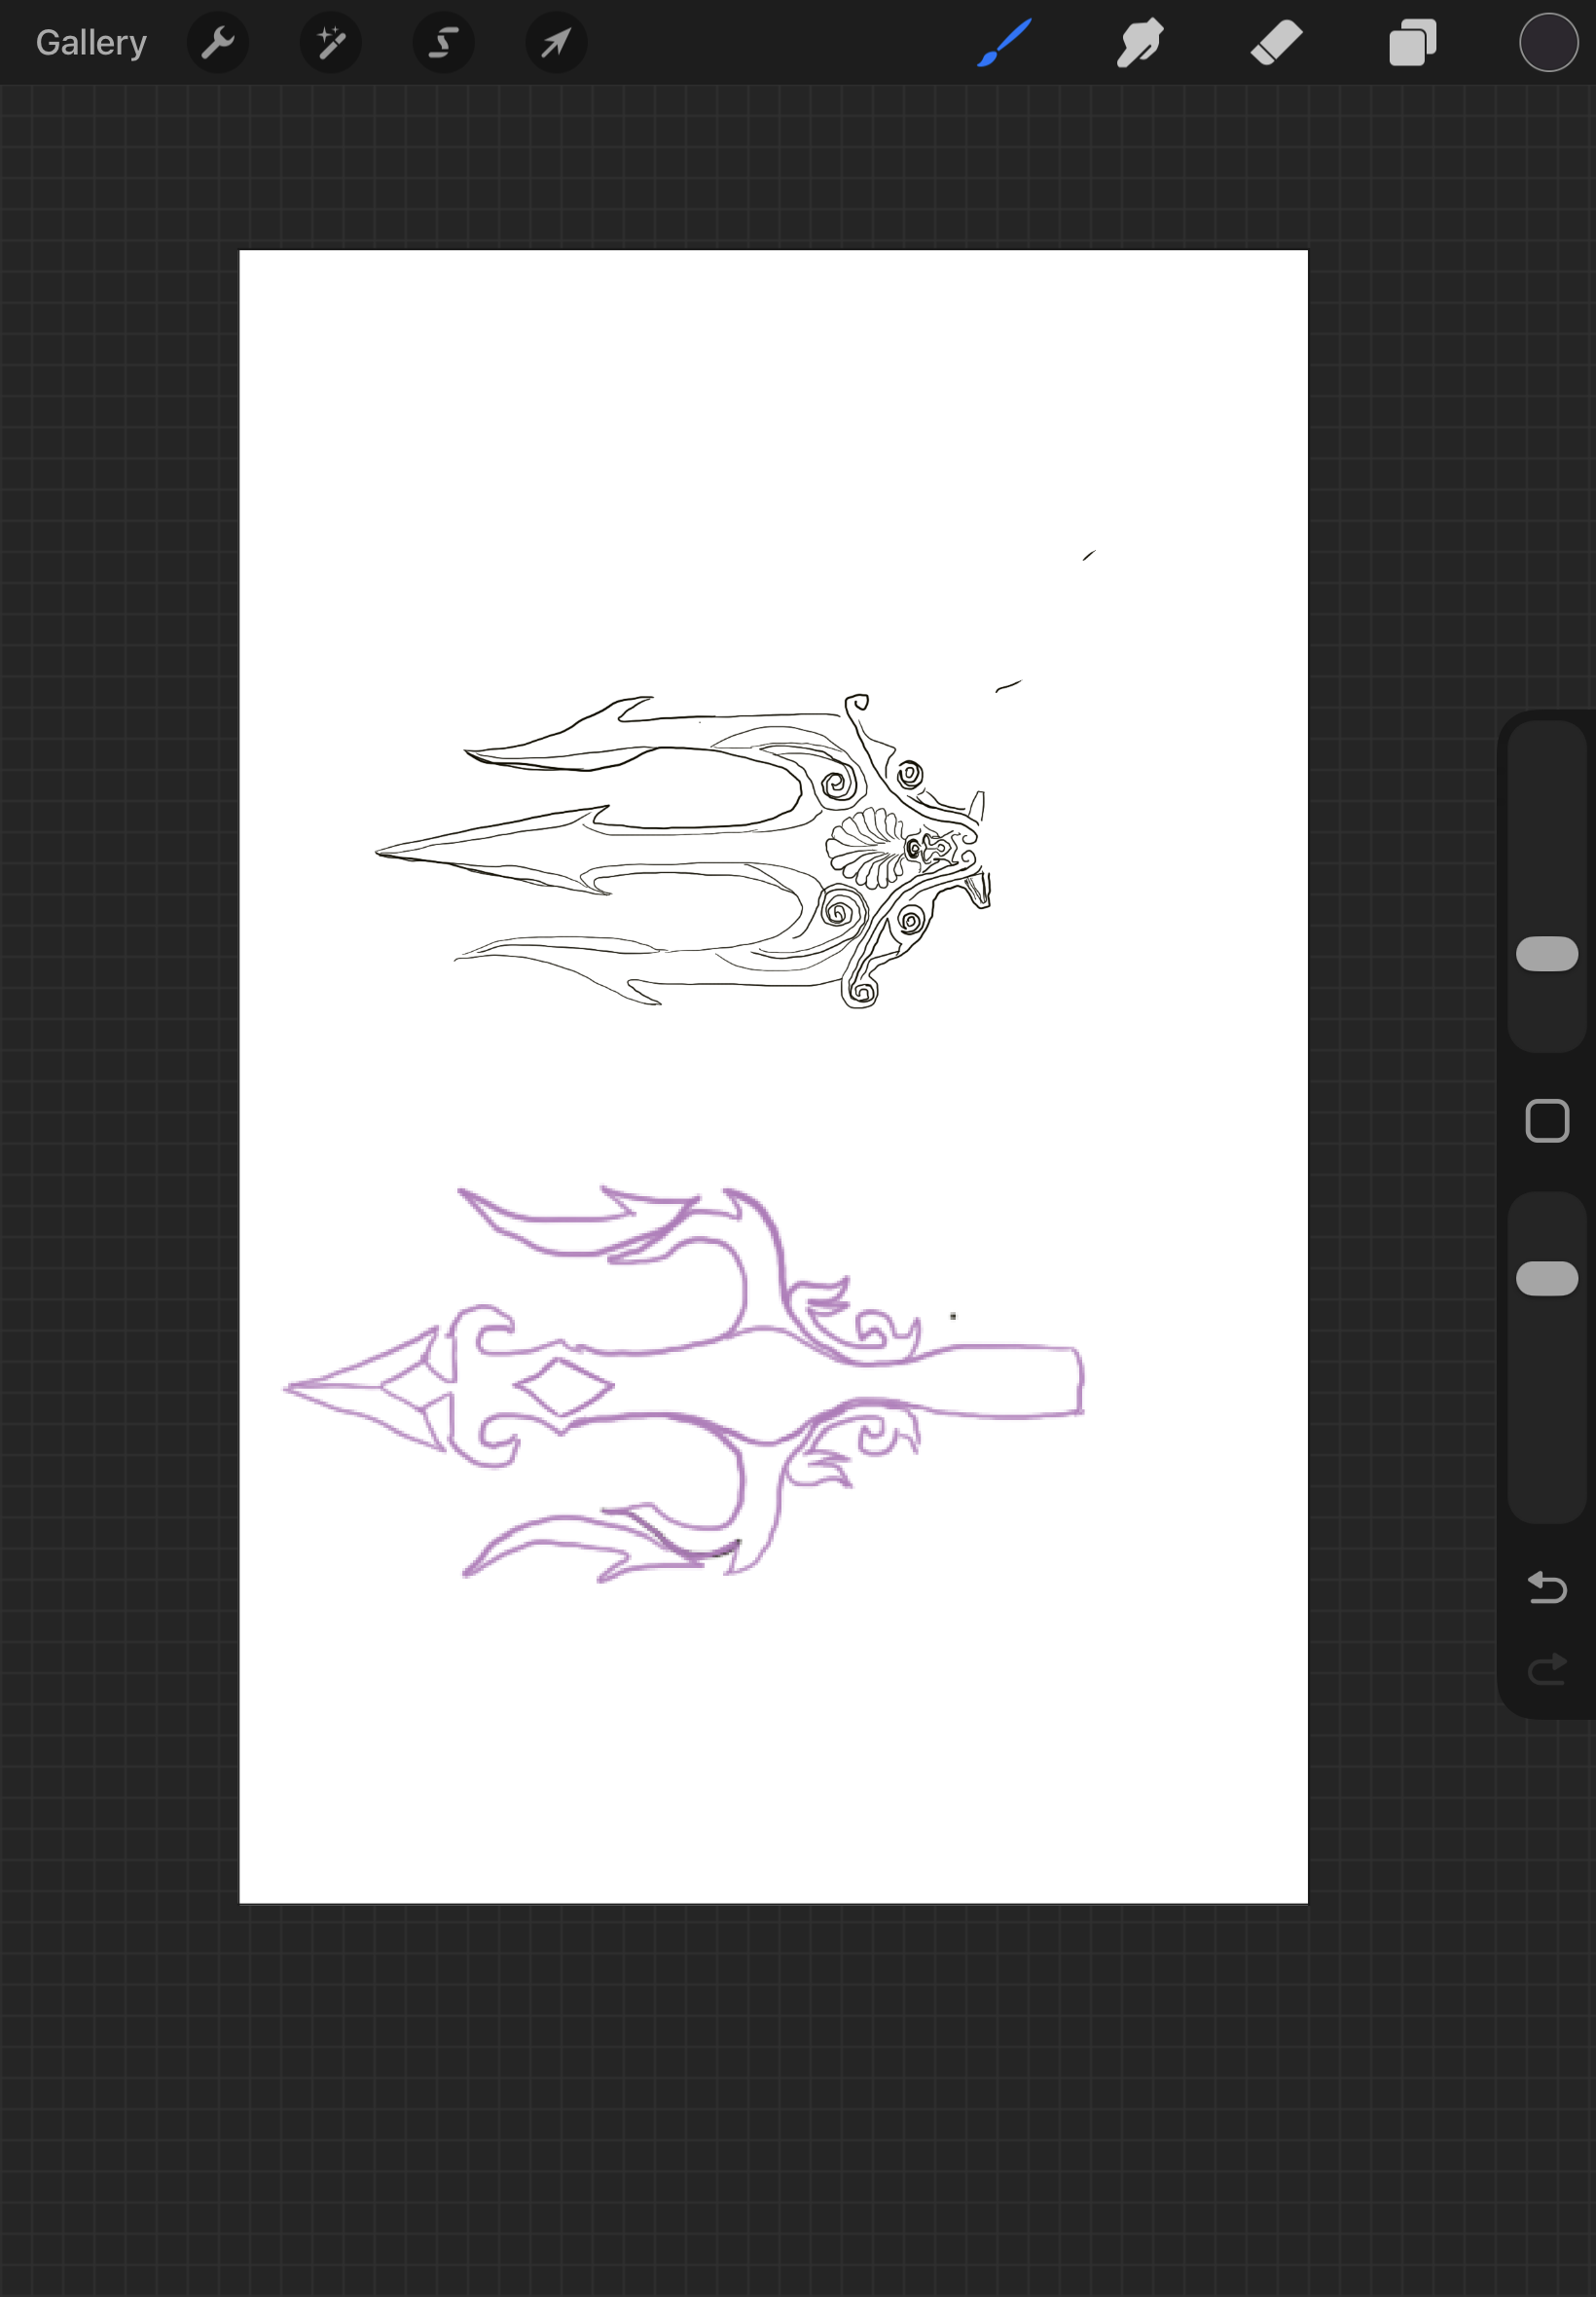
Task: Activate the Selection tool
Action: (x=443, y=43)
